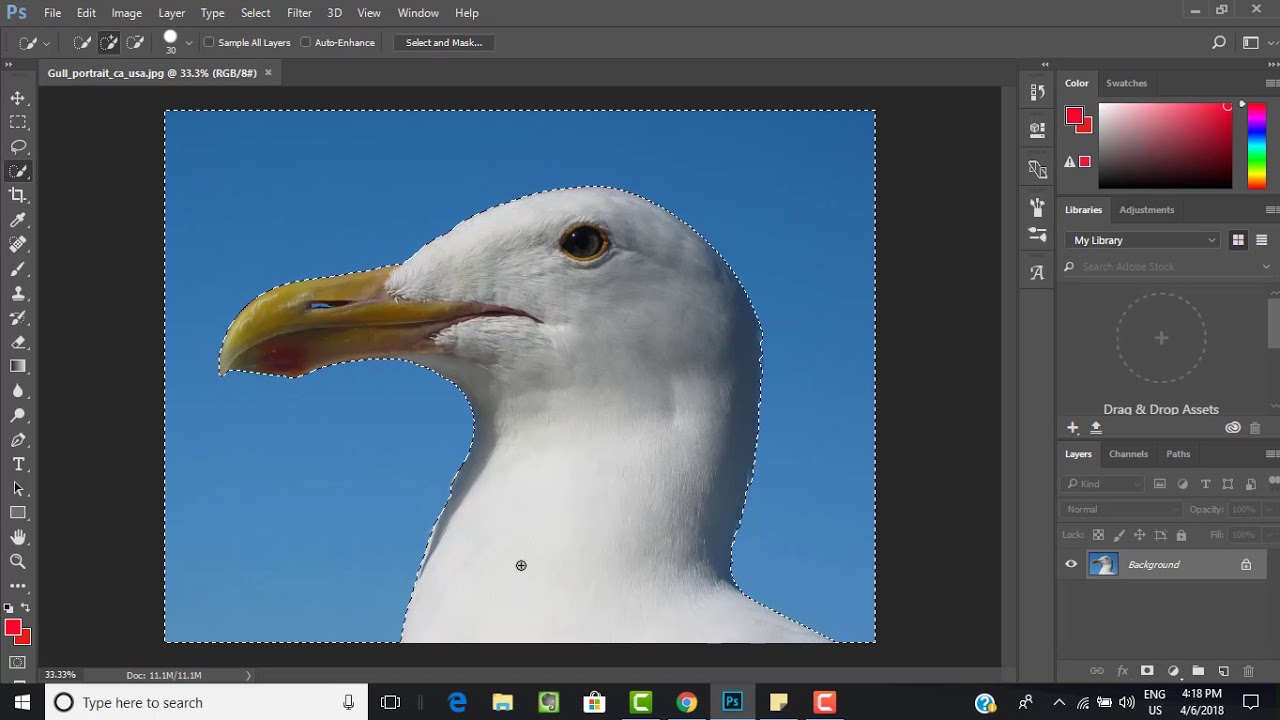Choose Add to Selection mode option

tap(108, 43)
